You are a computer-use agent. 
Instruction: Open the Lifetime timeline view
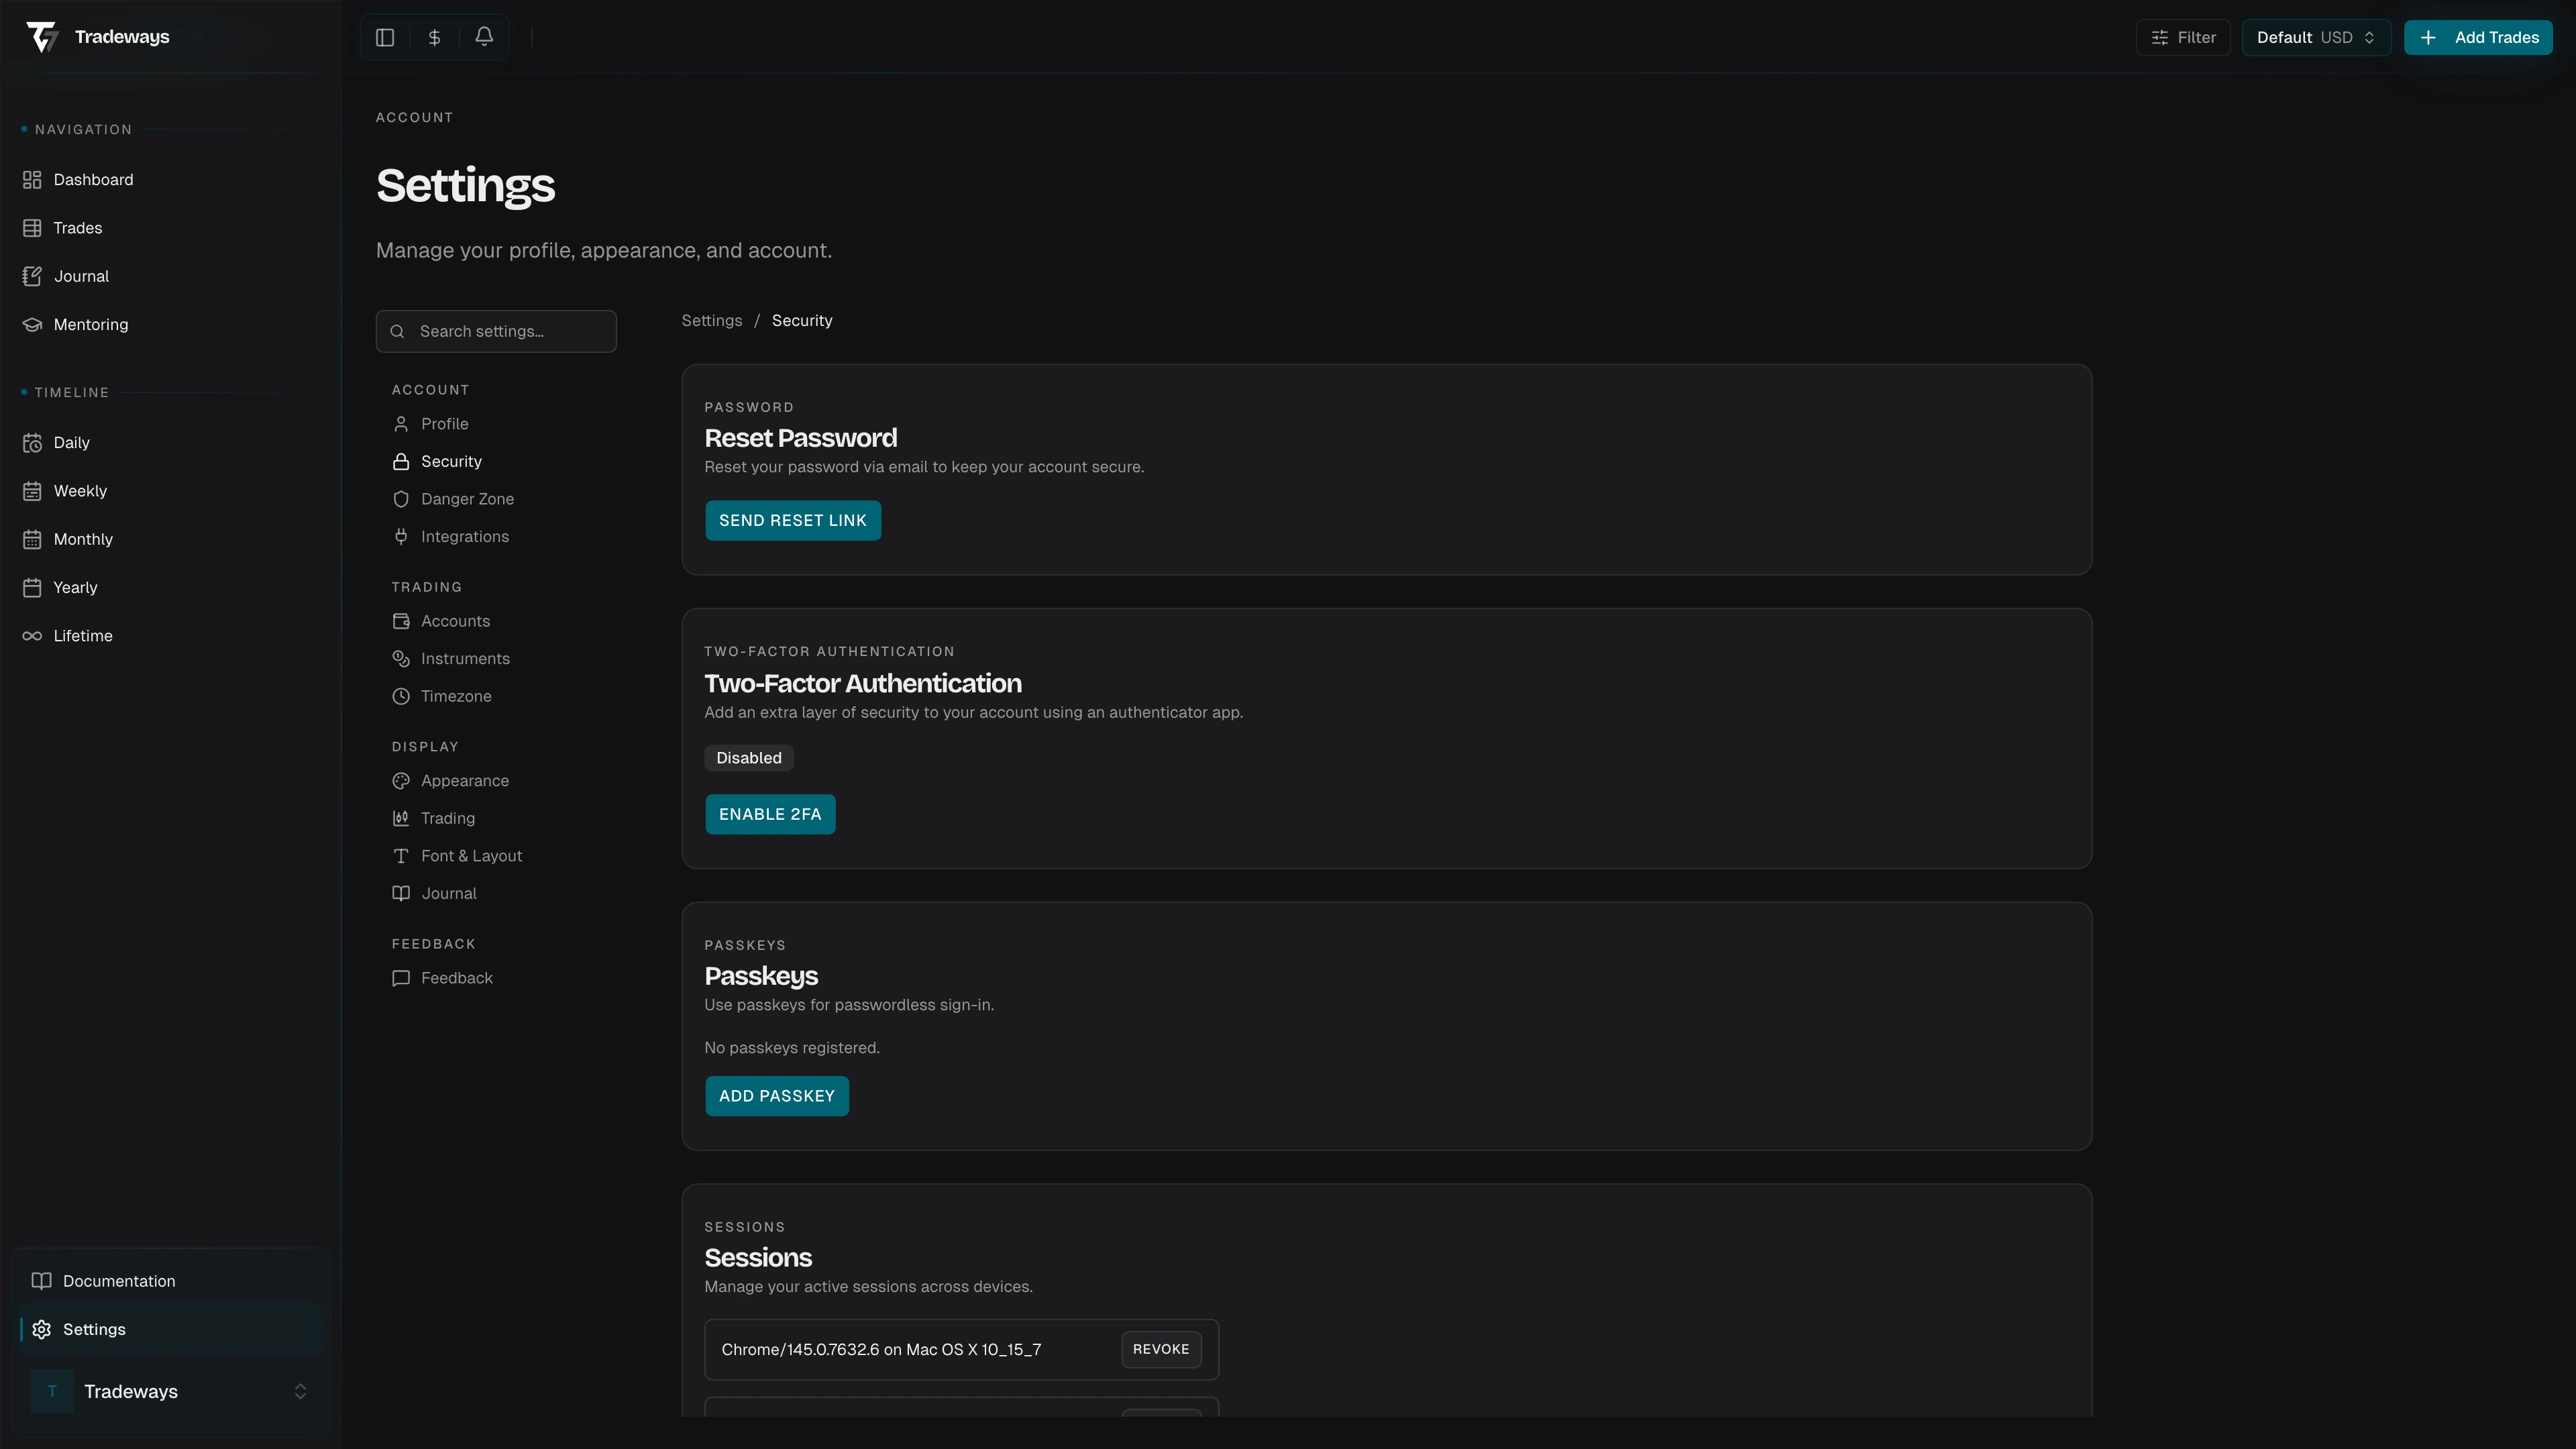[x=82, y=635]
